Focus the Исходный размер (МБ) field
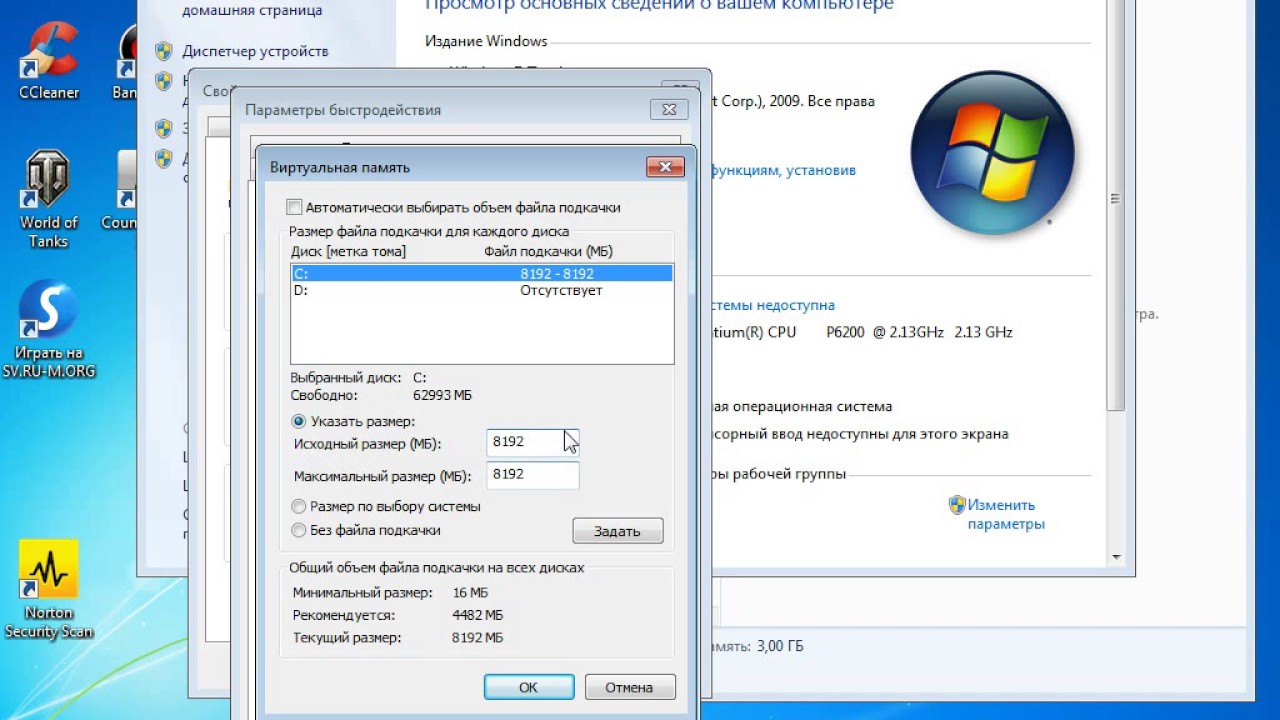This screenshot has height=720, width=1280. tap(532, 442)
